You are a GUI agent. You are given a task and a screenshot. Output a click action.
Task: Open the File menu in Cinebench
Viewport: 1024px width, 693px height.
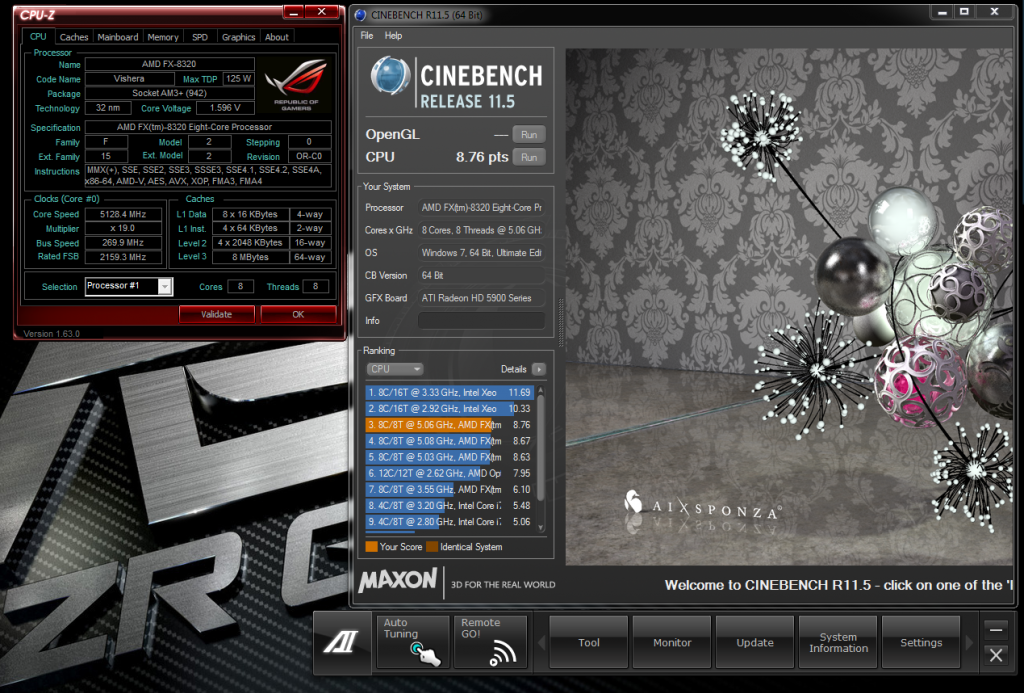tap(367, 36)
